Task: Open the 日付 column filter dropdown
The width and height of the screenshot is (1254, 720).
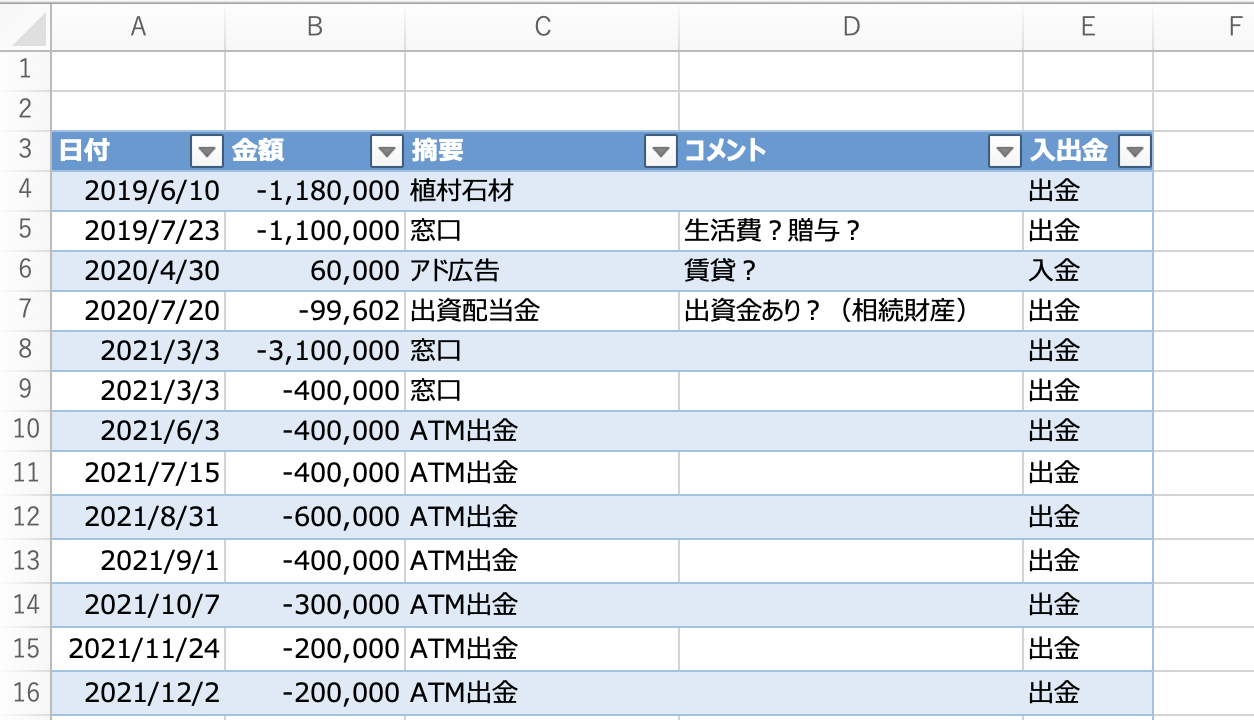Action: pyautogui.click(x=206, y=151)
